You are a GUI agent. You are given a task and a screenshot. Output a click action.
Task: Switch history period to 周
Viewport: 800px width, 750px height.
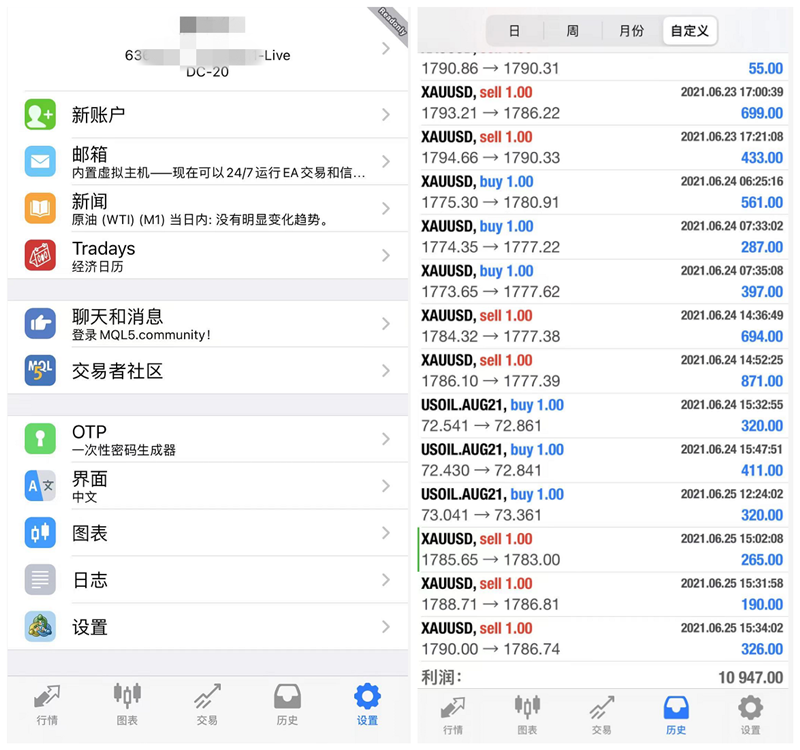572,31
